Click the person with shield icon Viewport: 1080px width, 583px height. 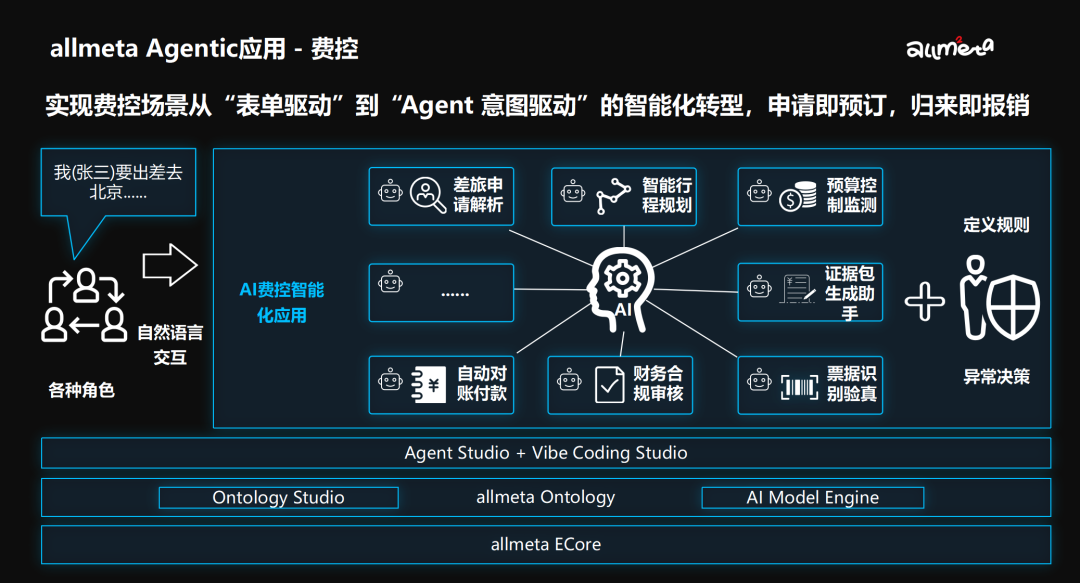999,298
